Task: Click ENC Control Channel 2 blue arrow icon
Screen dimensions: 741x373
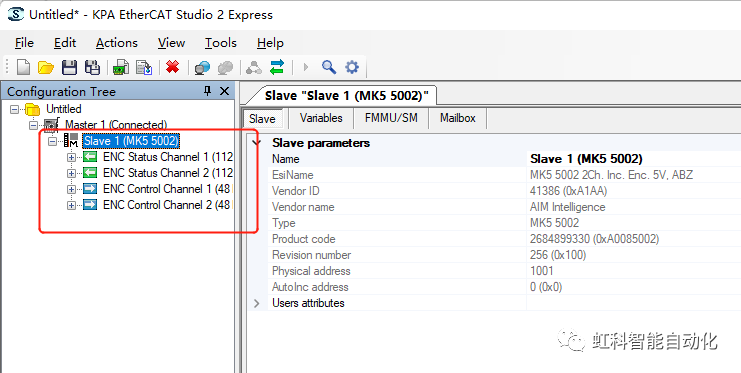Action: coord(90,205)
